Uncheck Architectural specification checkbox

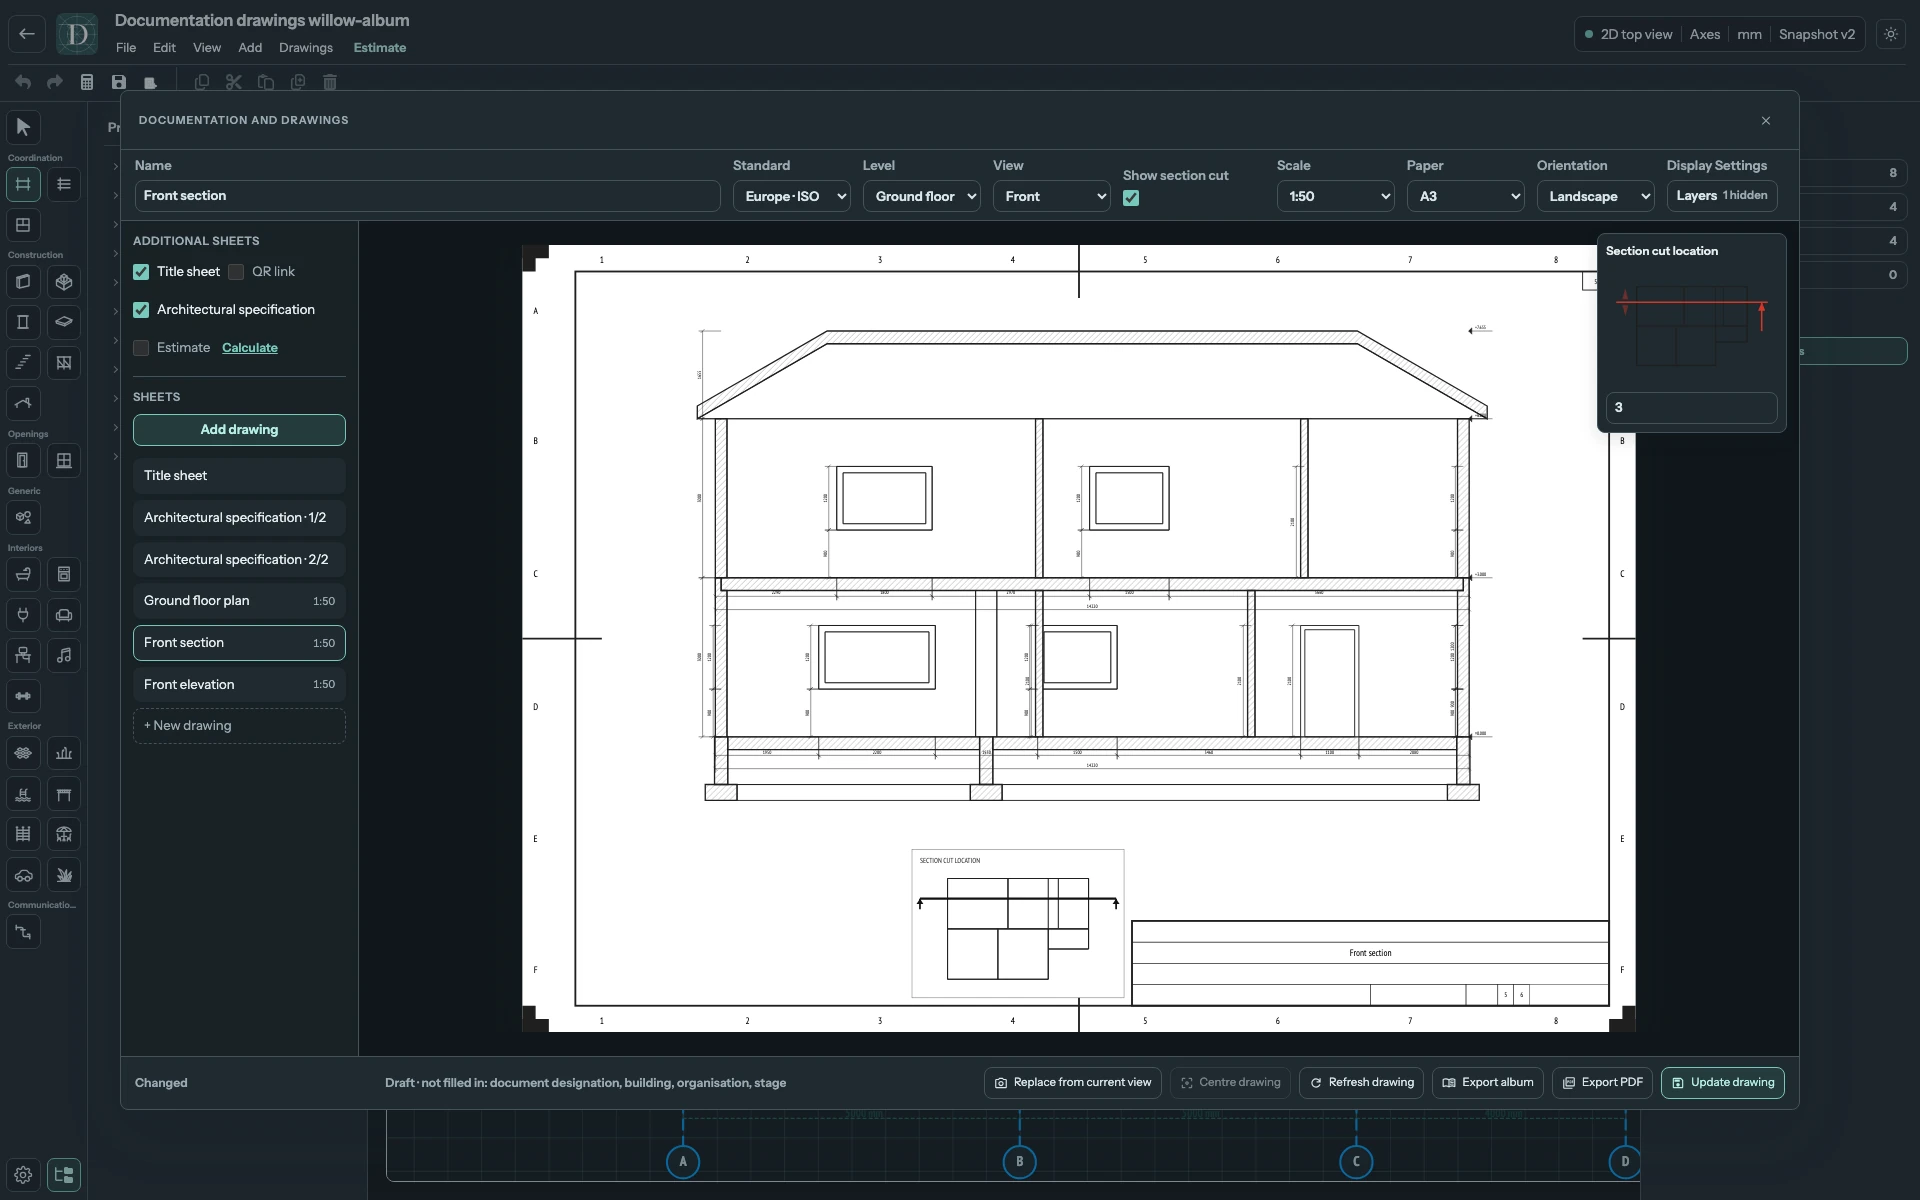click(x=141, y=310)
